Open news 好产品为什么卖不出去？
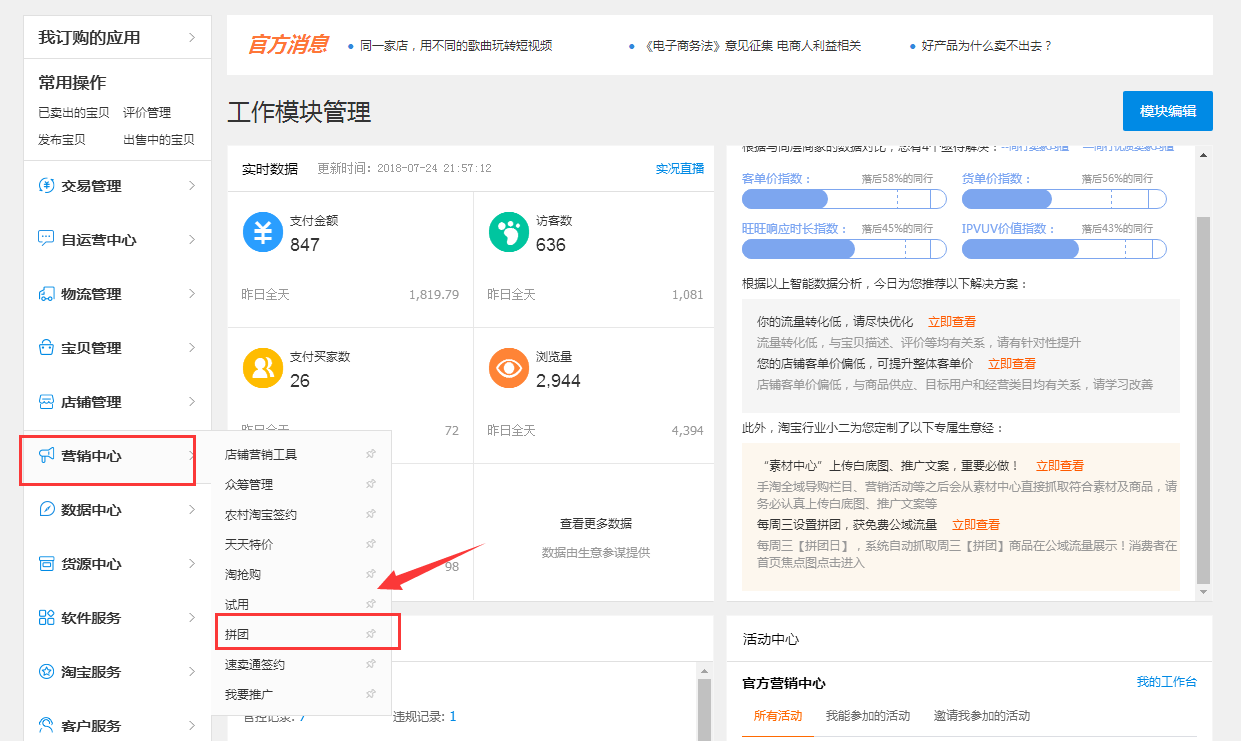This screenshot has height=741, width=1241. pyautogui.click(x=987, y=46)
